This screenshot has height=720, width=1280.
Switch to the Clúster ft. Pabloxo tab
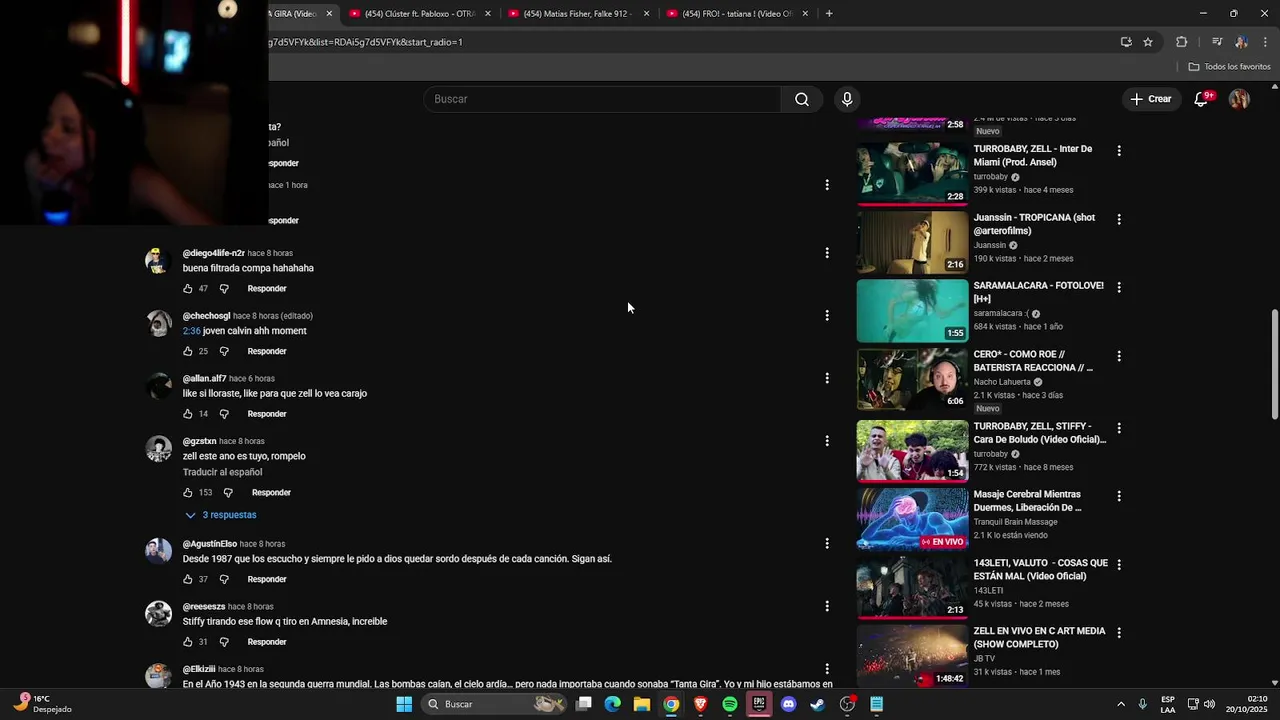[x=418, y=14]
